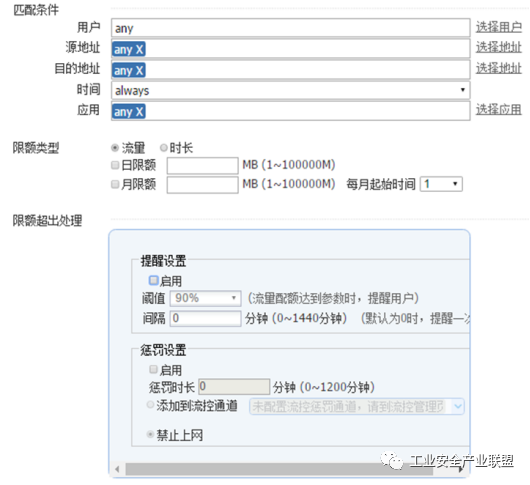
Task: Expand the 阈值 90% dropdown
Action: 205,298
